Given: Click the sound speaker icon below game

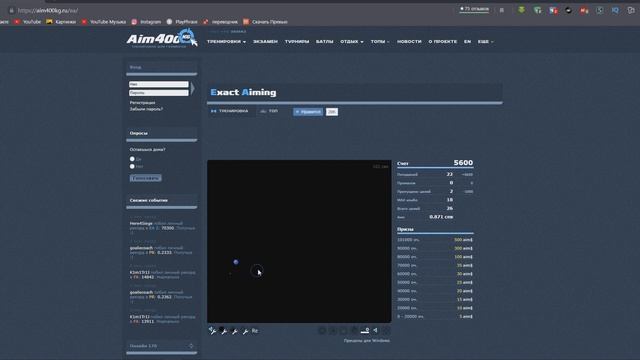Looking at the screenshot, I should 376,330.
